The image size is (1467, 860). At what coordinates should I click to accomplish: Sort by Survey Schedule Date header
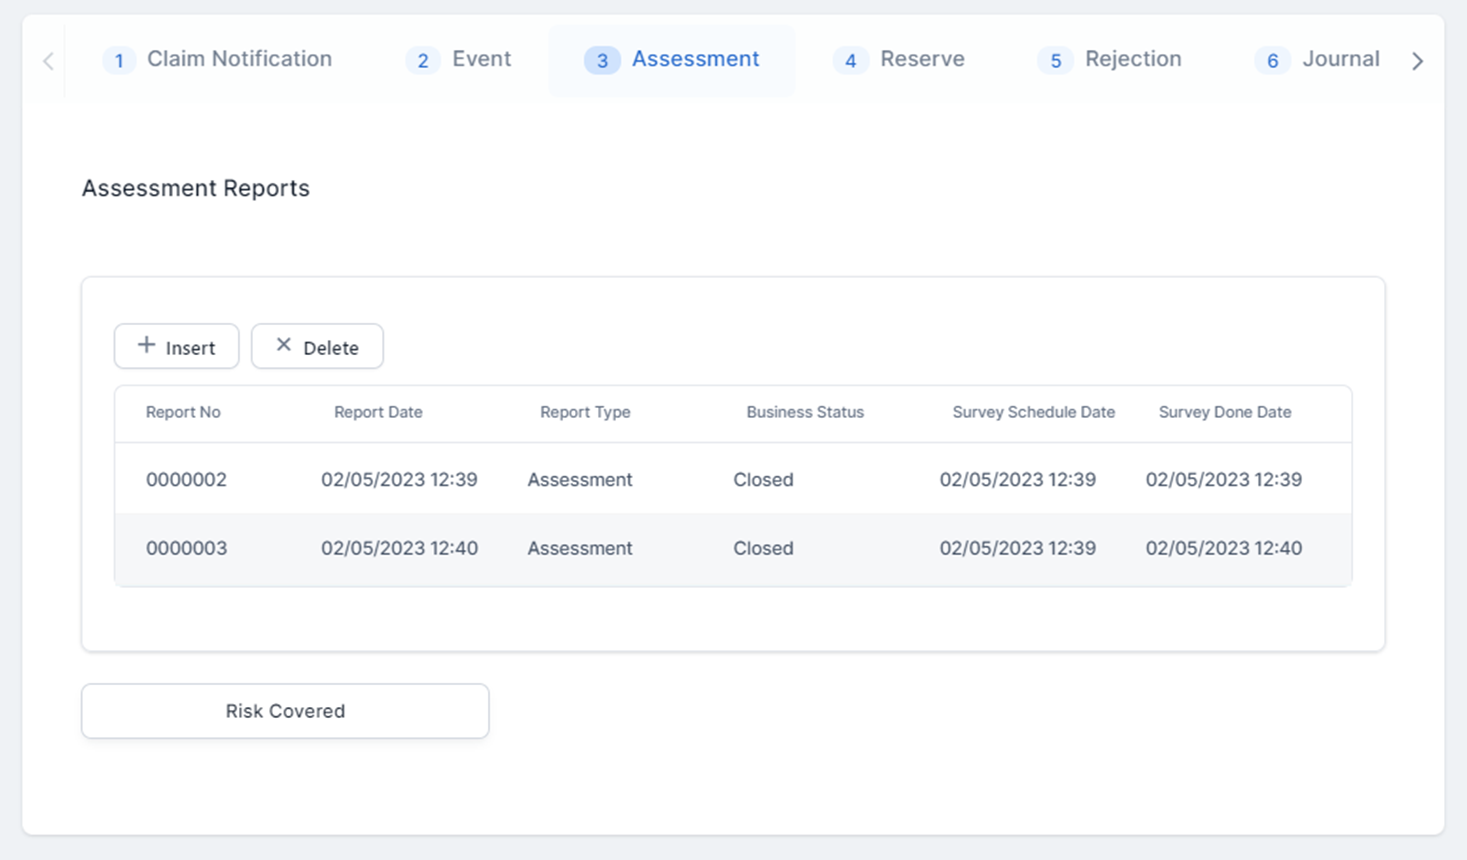click(1033, 412)
